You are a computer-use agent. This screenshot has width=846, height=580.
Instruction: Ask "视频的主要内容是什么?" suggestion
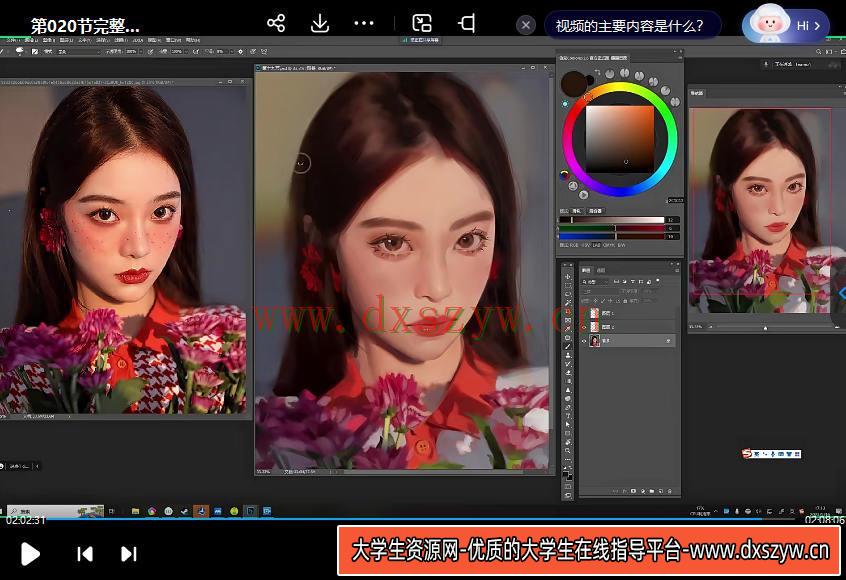(630, 25)
